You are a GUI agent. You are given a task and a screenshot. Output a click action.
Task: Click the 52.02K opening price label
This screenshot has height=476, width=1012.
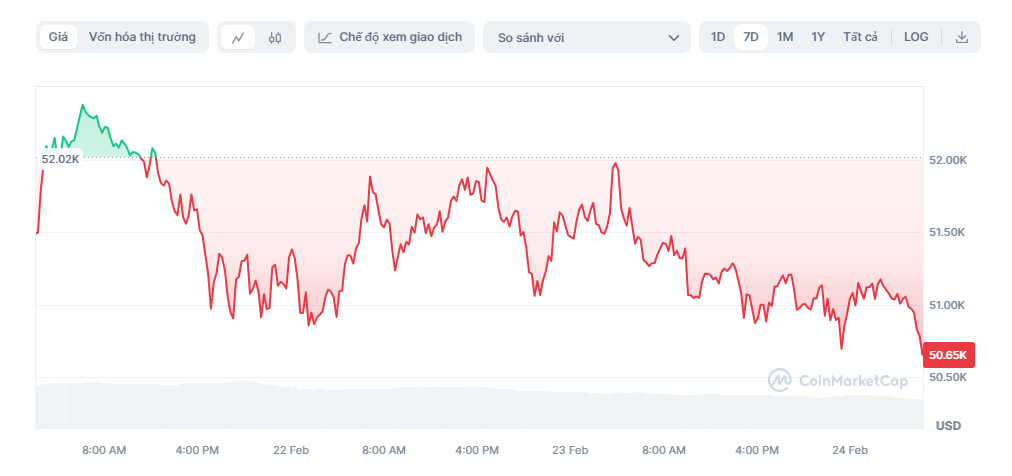[60, 159]
